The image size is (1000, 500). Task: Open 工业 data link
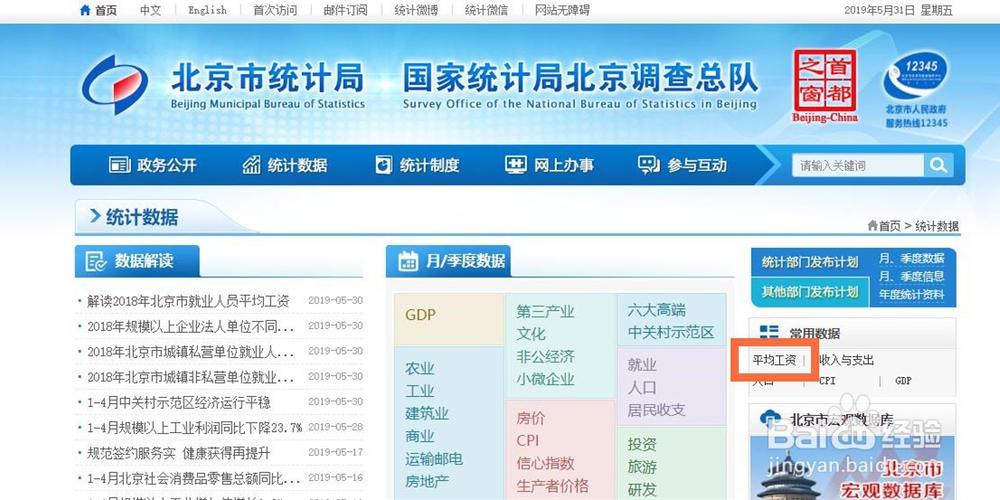[420, 390]
